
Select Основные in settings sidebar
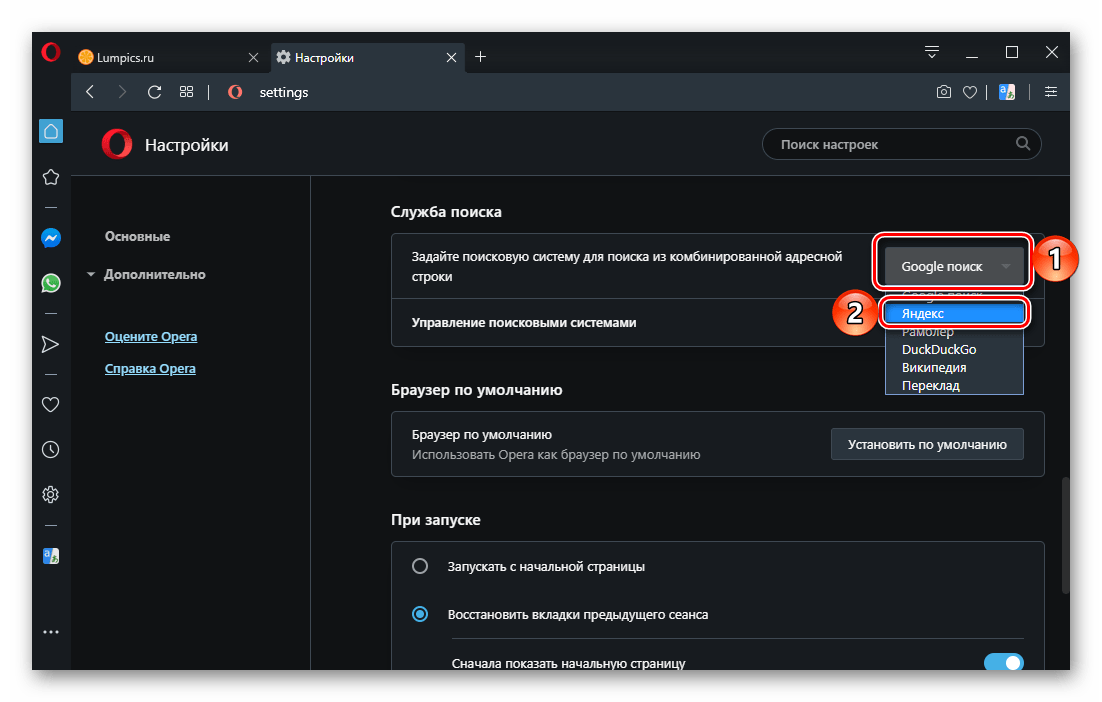pyautogui.click(x=138, y=237)
